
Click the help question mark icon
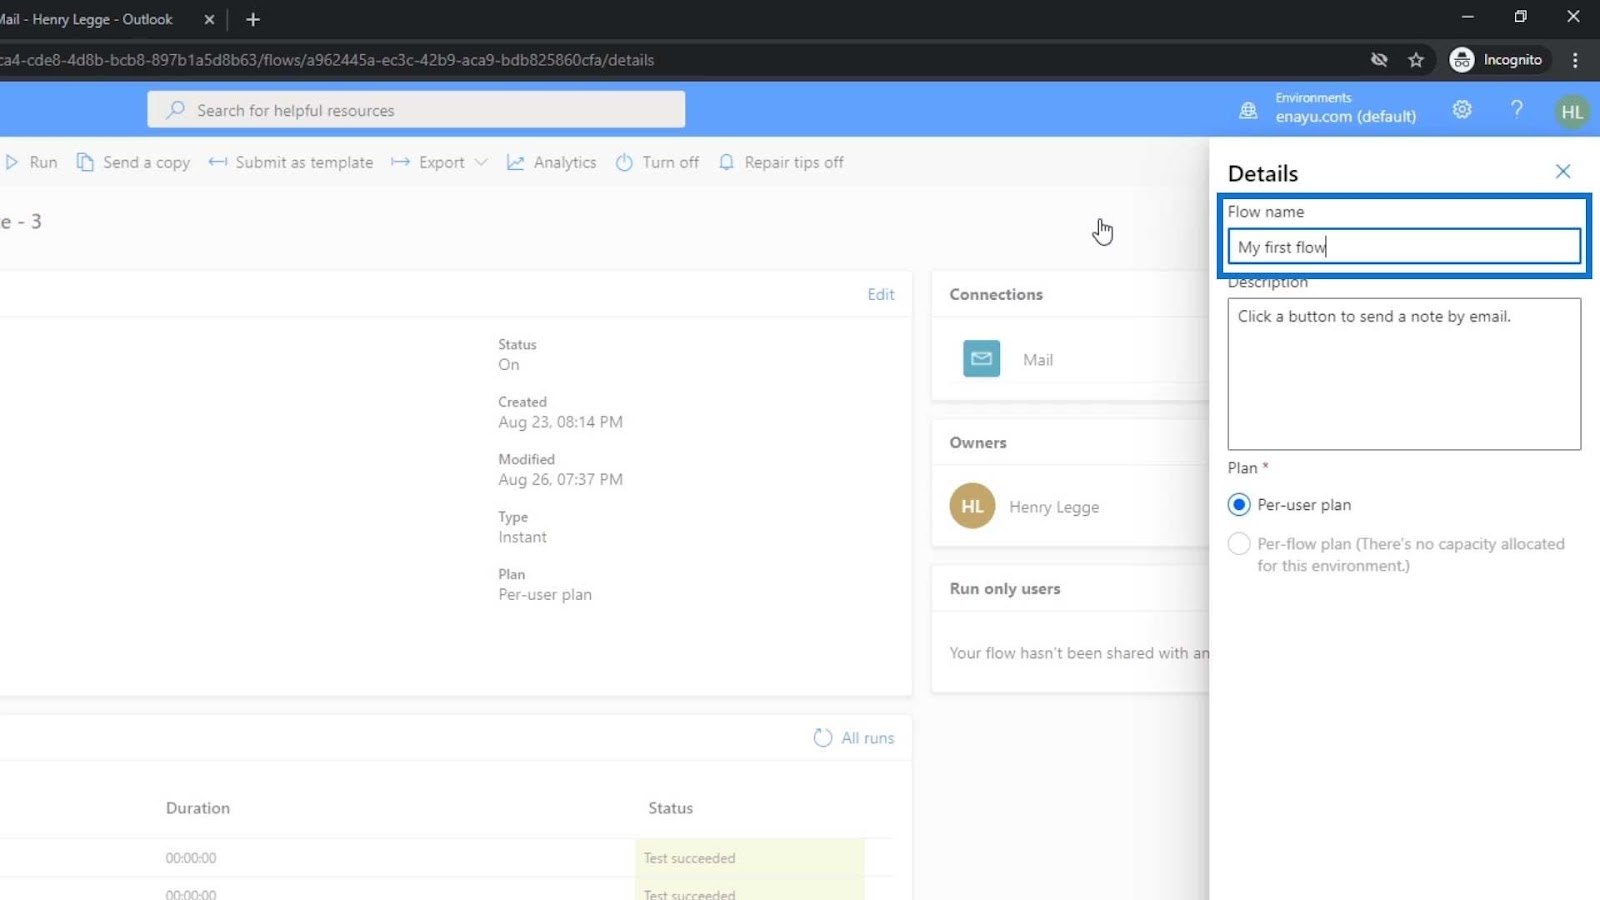pos(1517,109)
